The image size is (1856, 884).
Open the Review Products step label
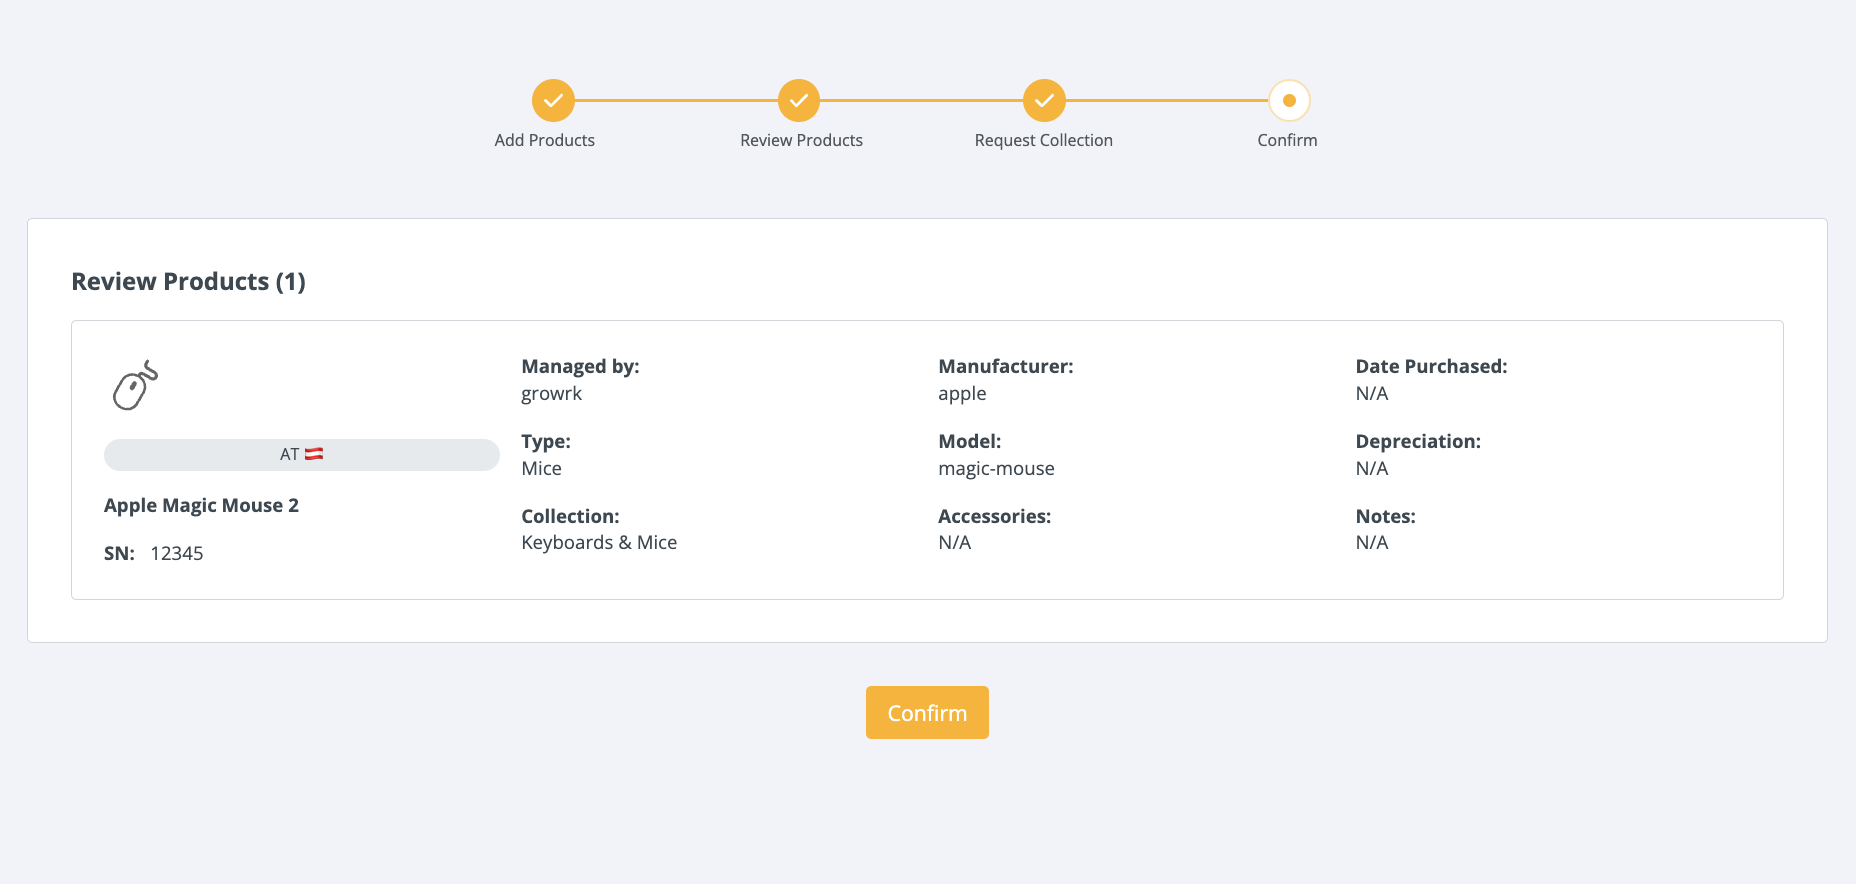click(801, 140)
